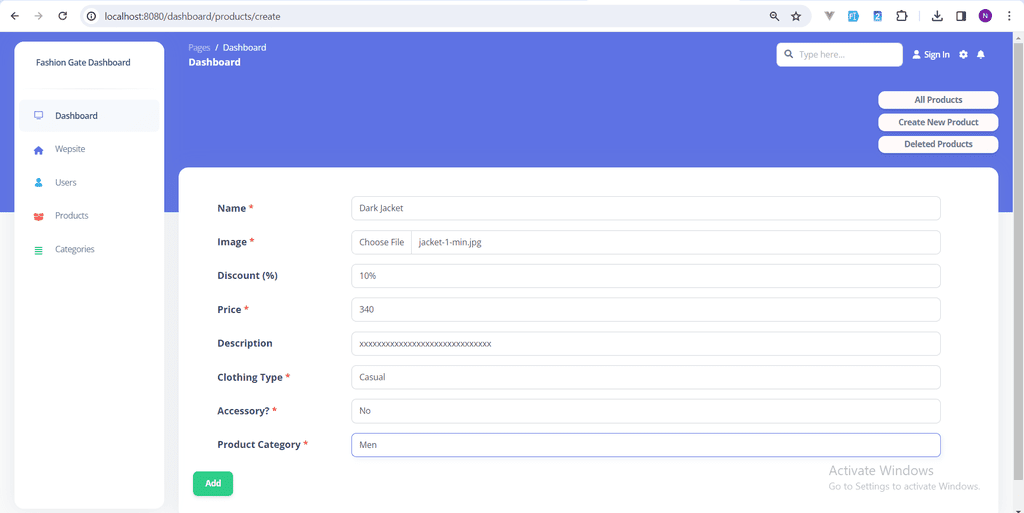
Task: Open browser downloads icon
Action: click(937, 16)
